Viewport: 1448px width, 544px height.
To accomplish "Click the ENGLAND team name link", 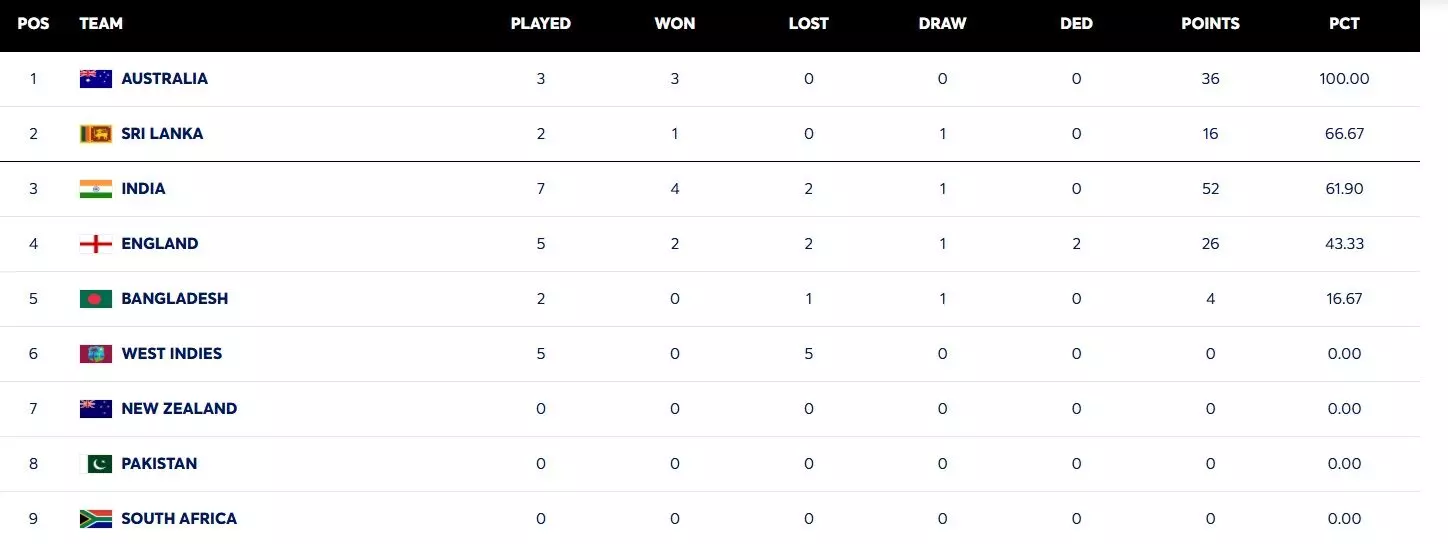I will 160,244.
